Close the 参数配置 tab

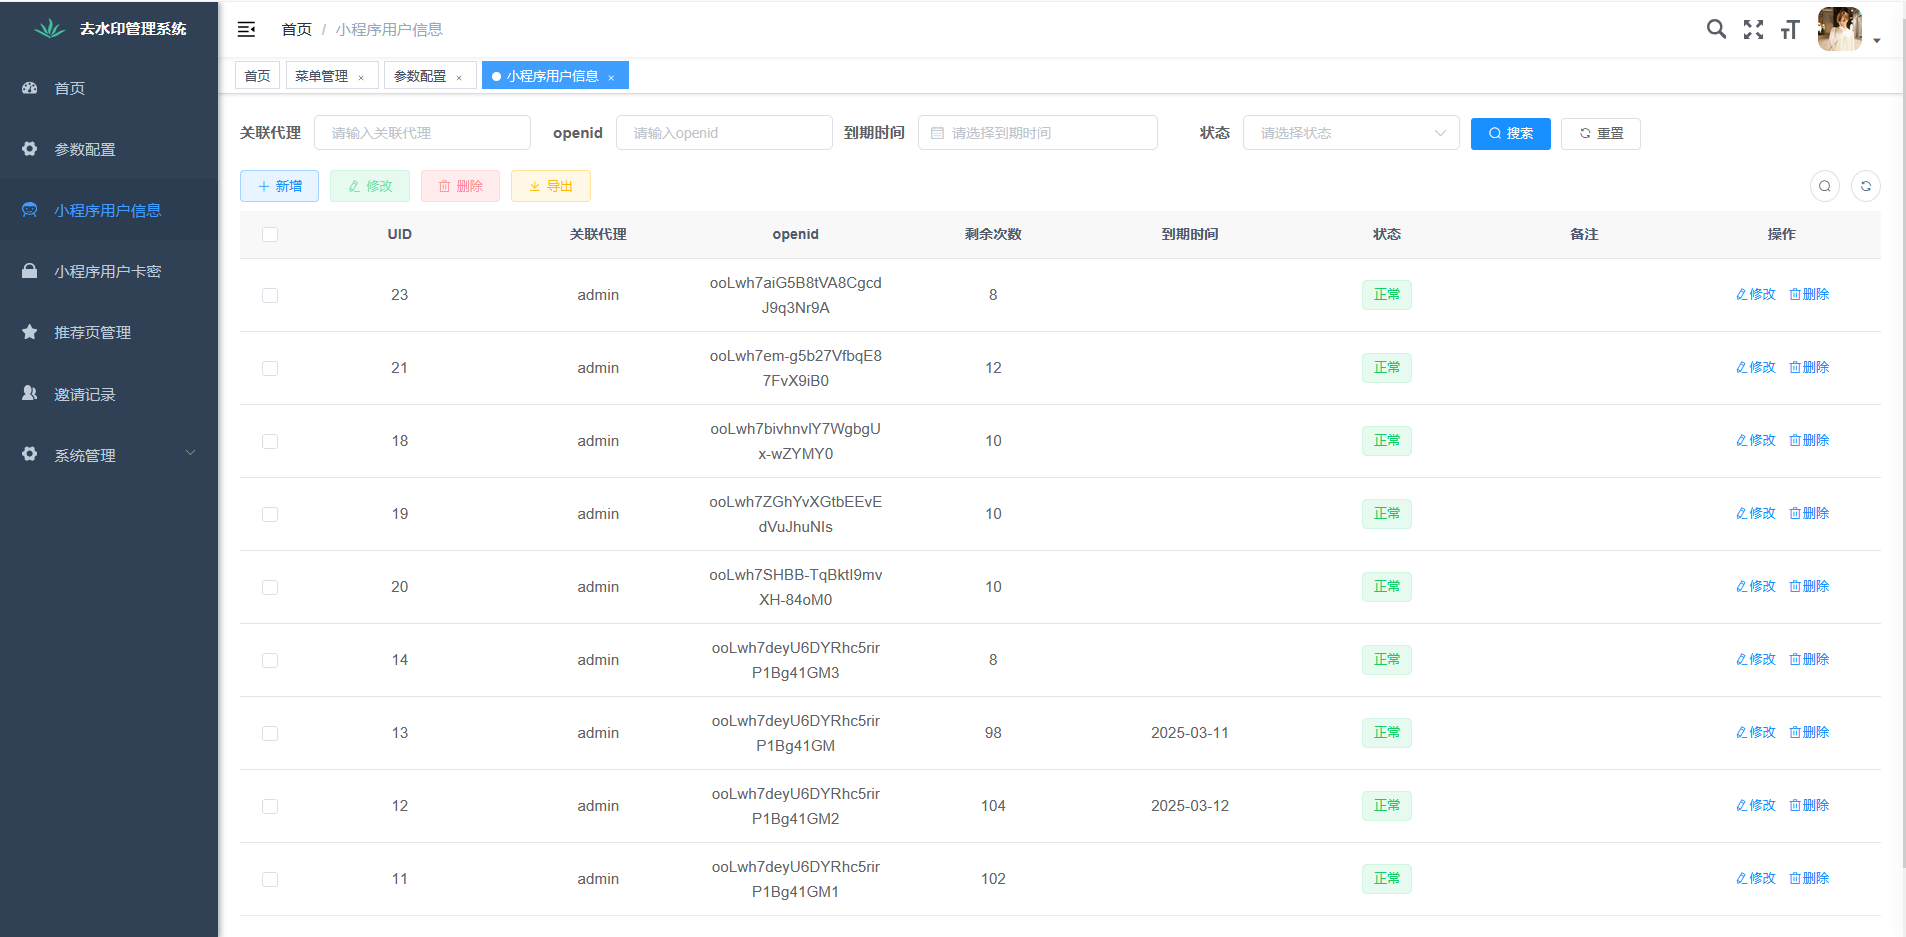coord(459,77)
